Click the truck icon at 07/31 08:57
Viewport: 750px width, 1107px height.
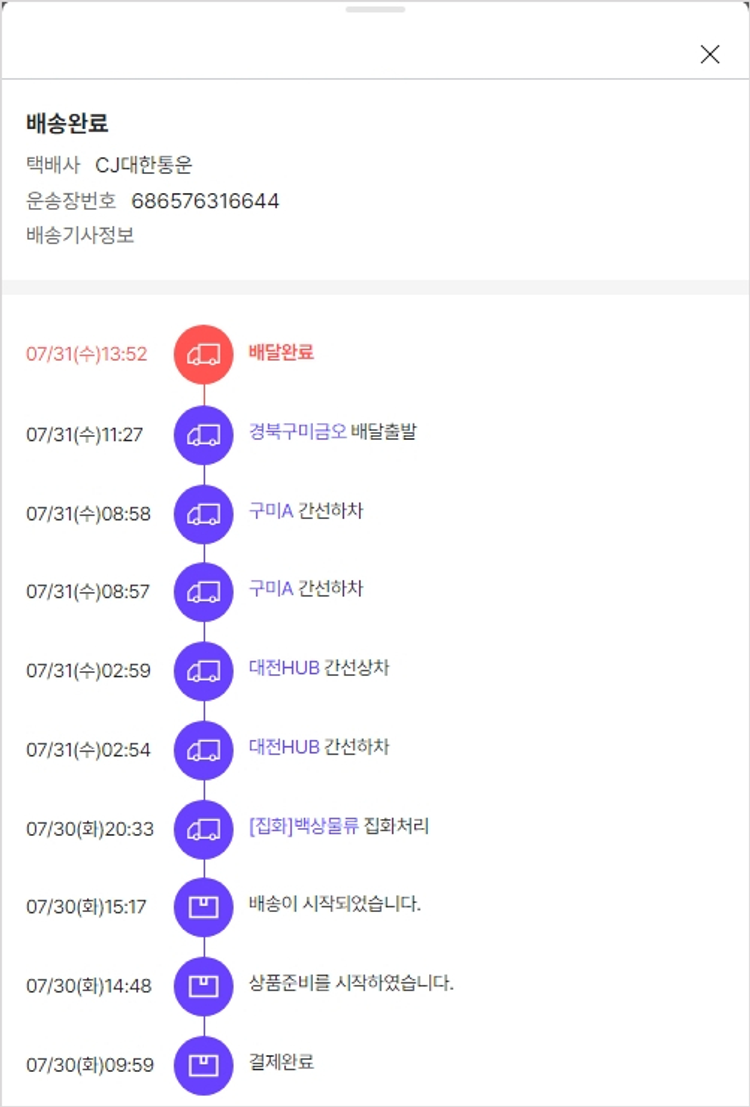(x=204, y=591)
